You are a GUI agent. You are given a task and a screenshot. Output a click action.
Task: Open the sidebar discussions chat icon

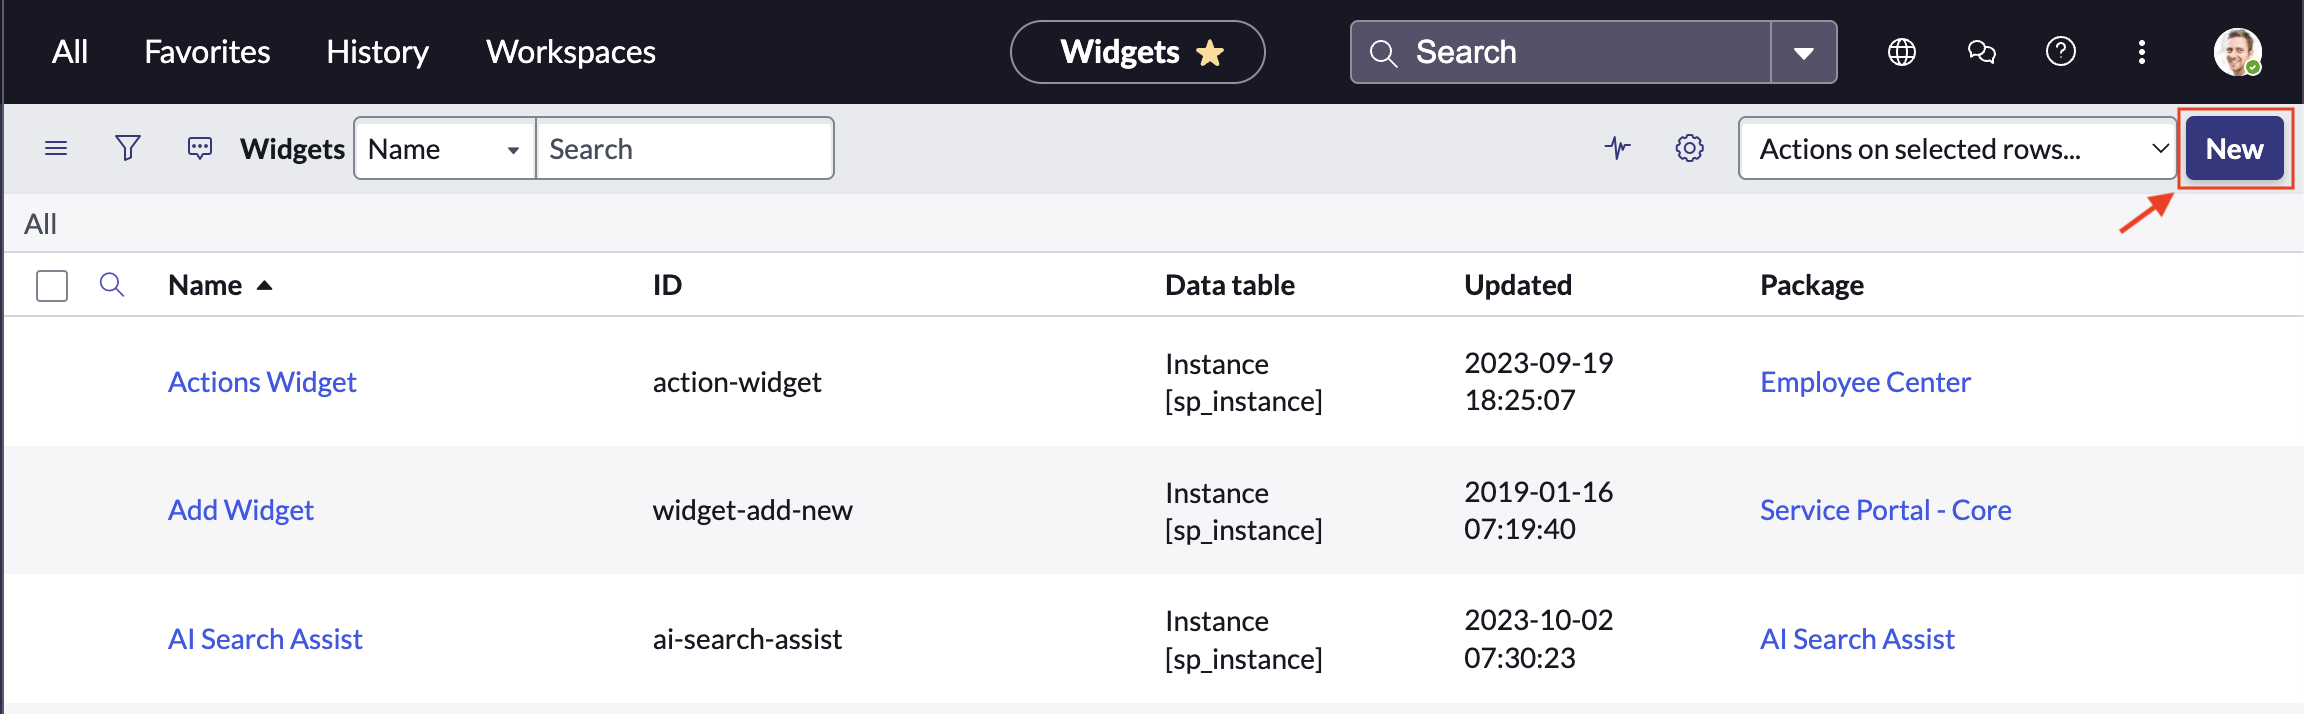tap(1982, 52)
